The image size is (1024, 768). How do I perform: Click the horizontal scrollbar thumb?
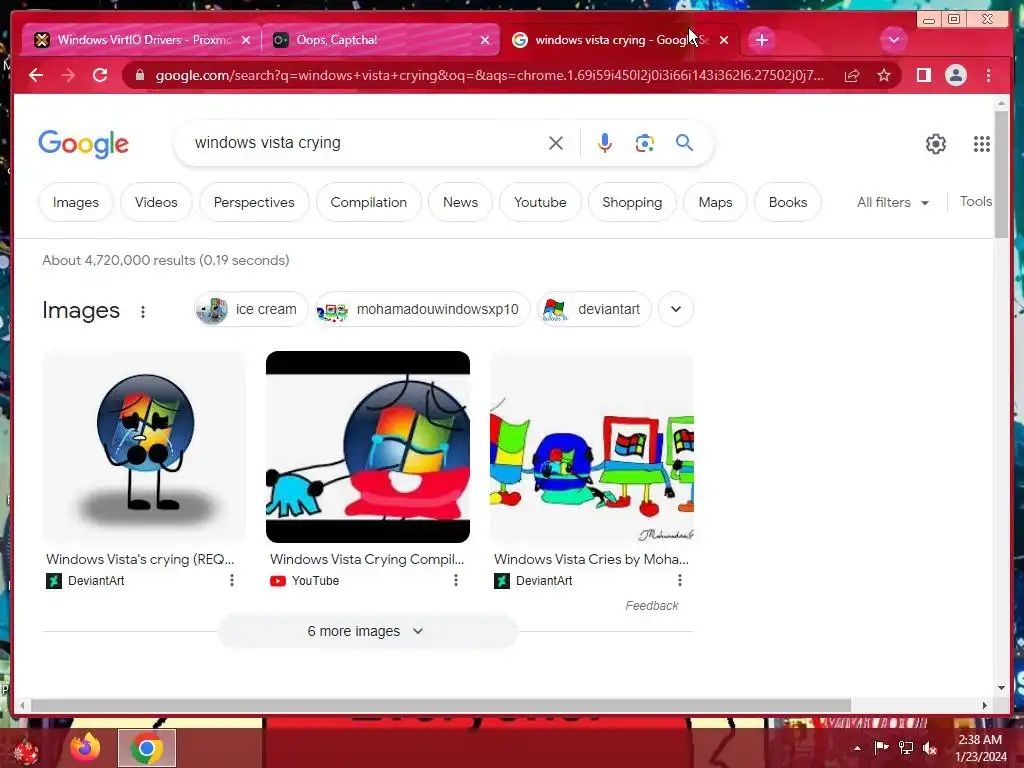click(441, 705)
